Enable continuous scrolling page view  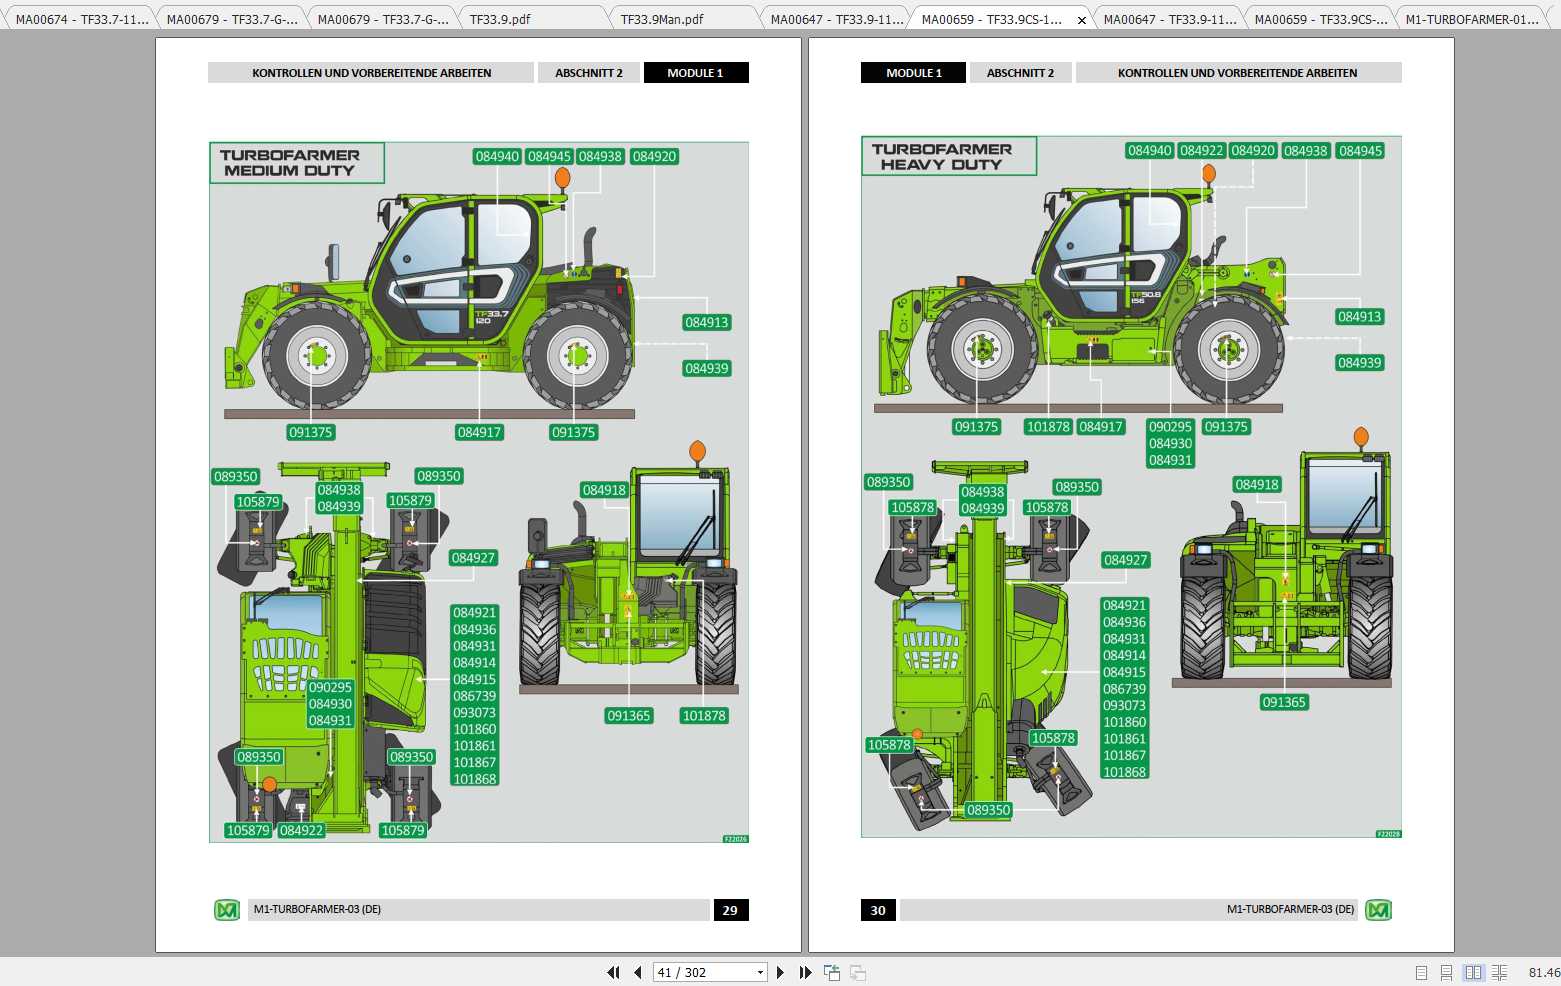pos(1446,972)
